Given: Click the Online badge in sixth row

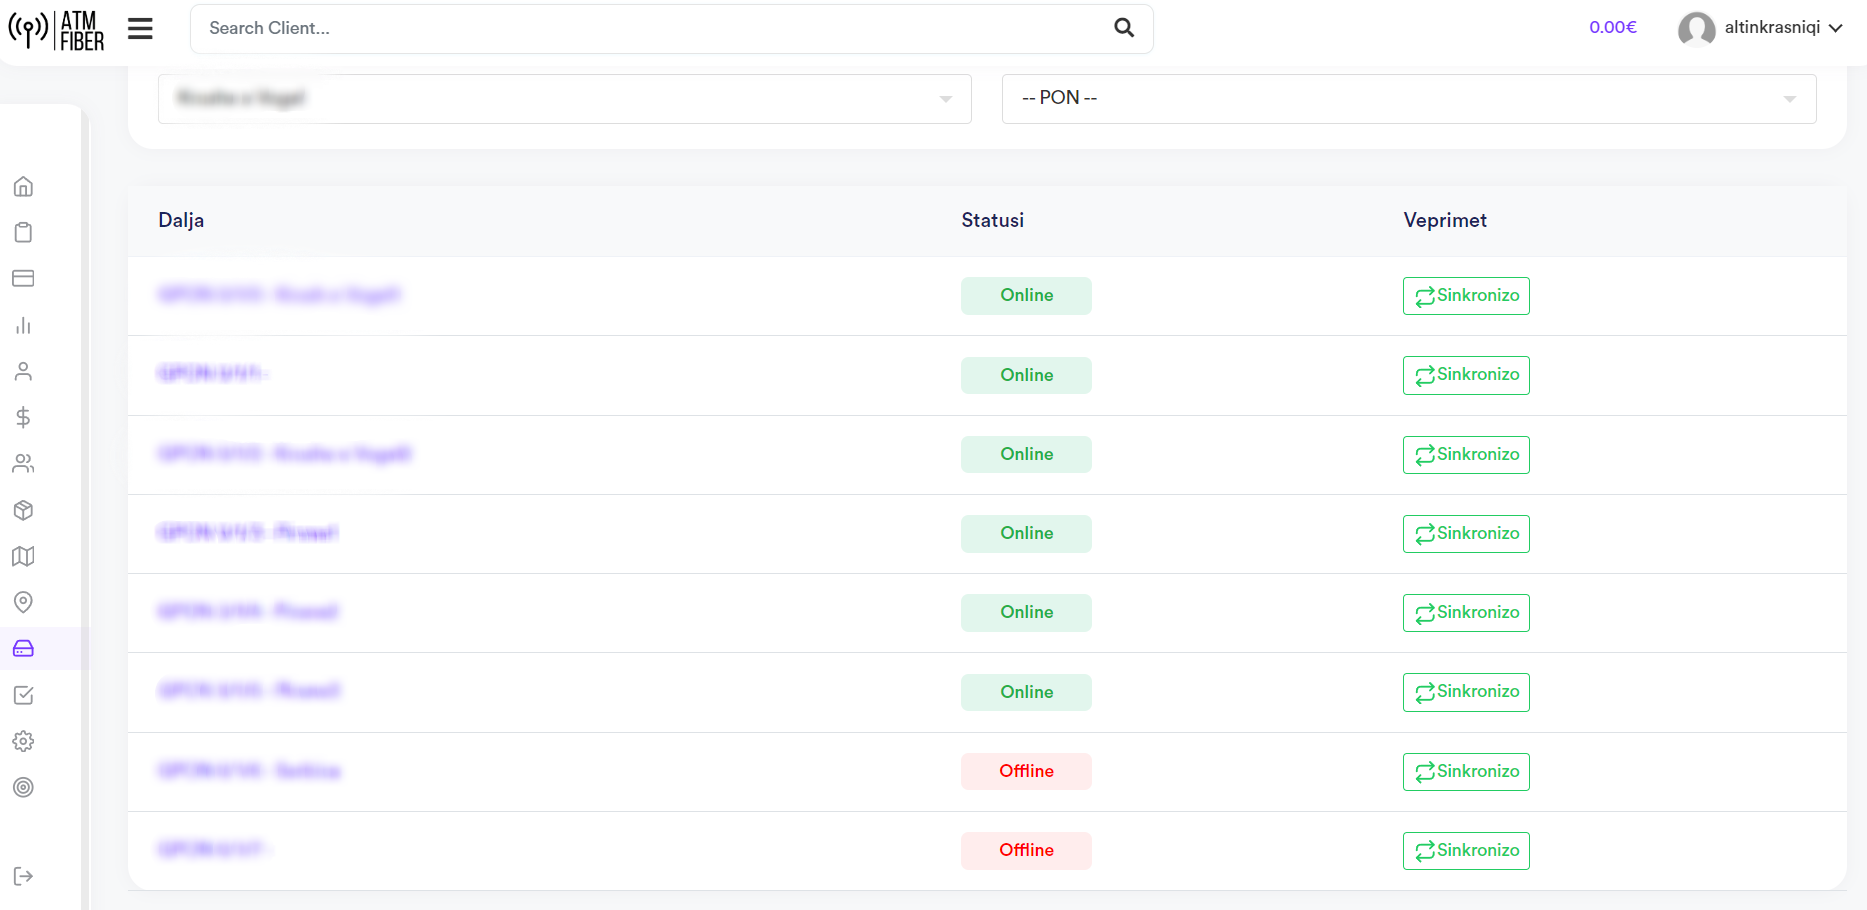Looking at the screenshot, I should pos(1026,692).
